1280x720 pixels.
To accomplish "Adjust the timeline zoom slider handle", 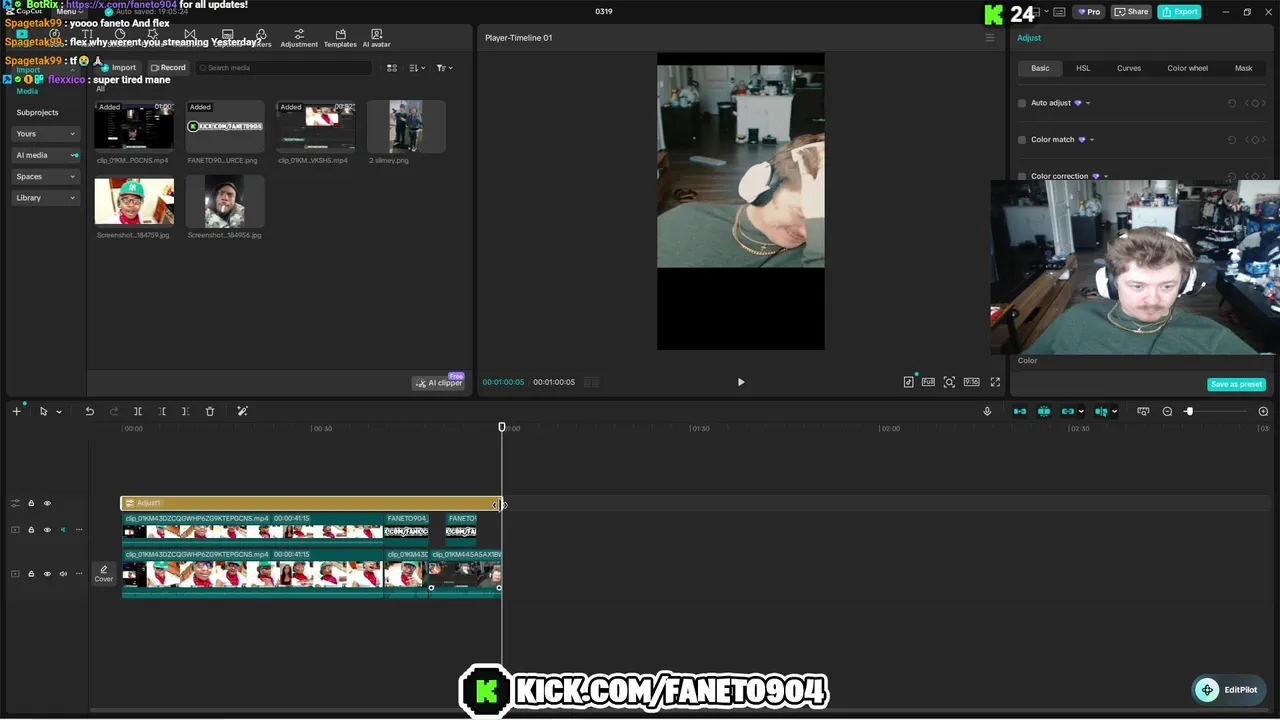I will [1189, 411].
